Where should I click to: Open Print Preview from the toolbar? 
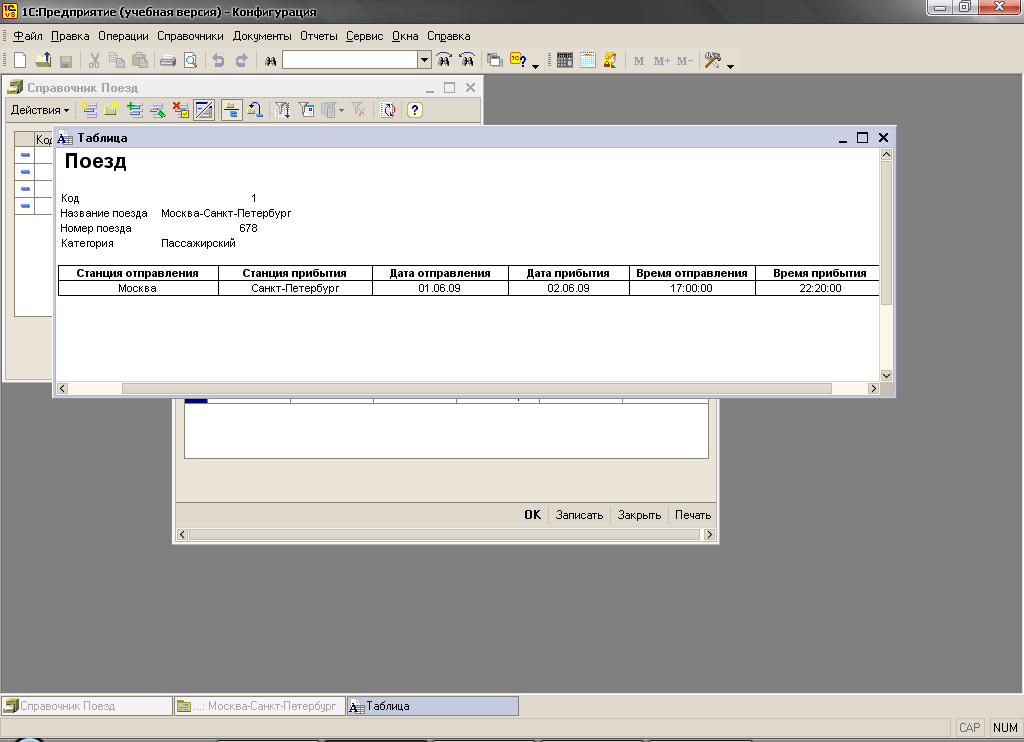click(189, 61)
